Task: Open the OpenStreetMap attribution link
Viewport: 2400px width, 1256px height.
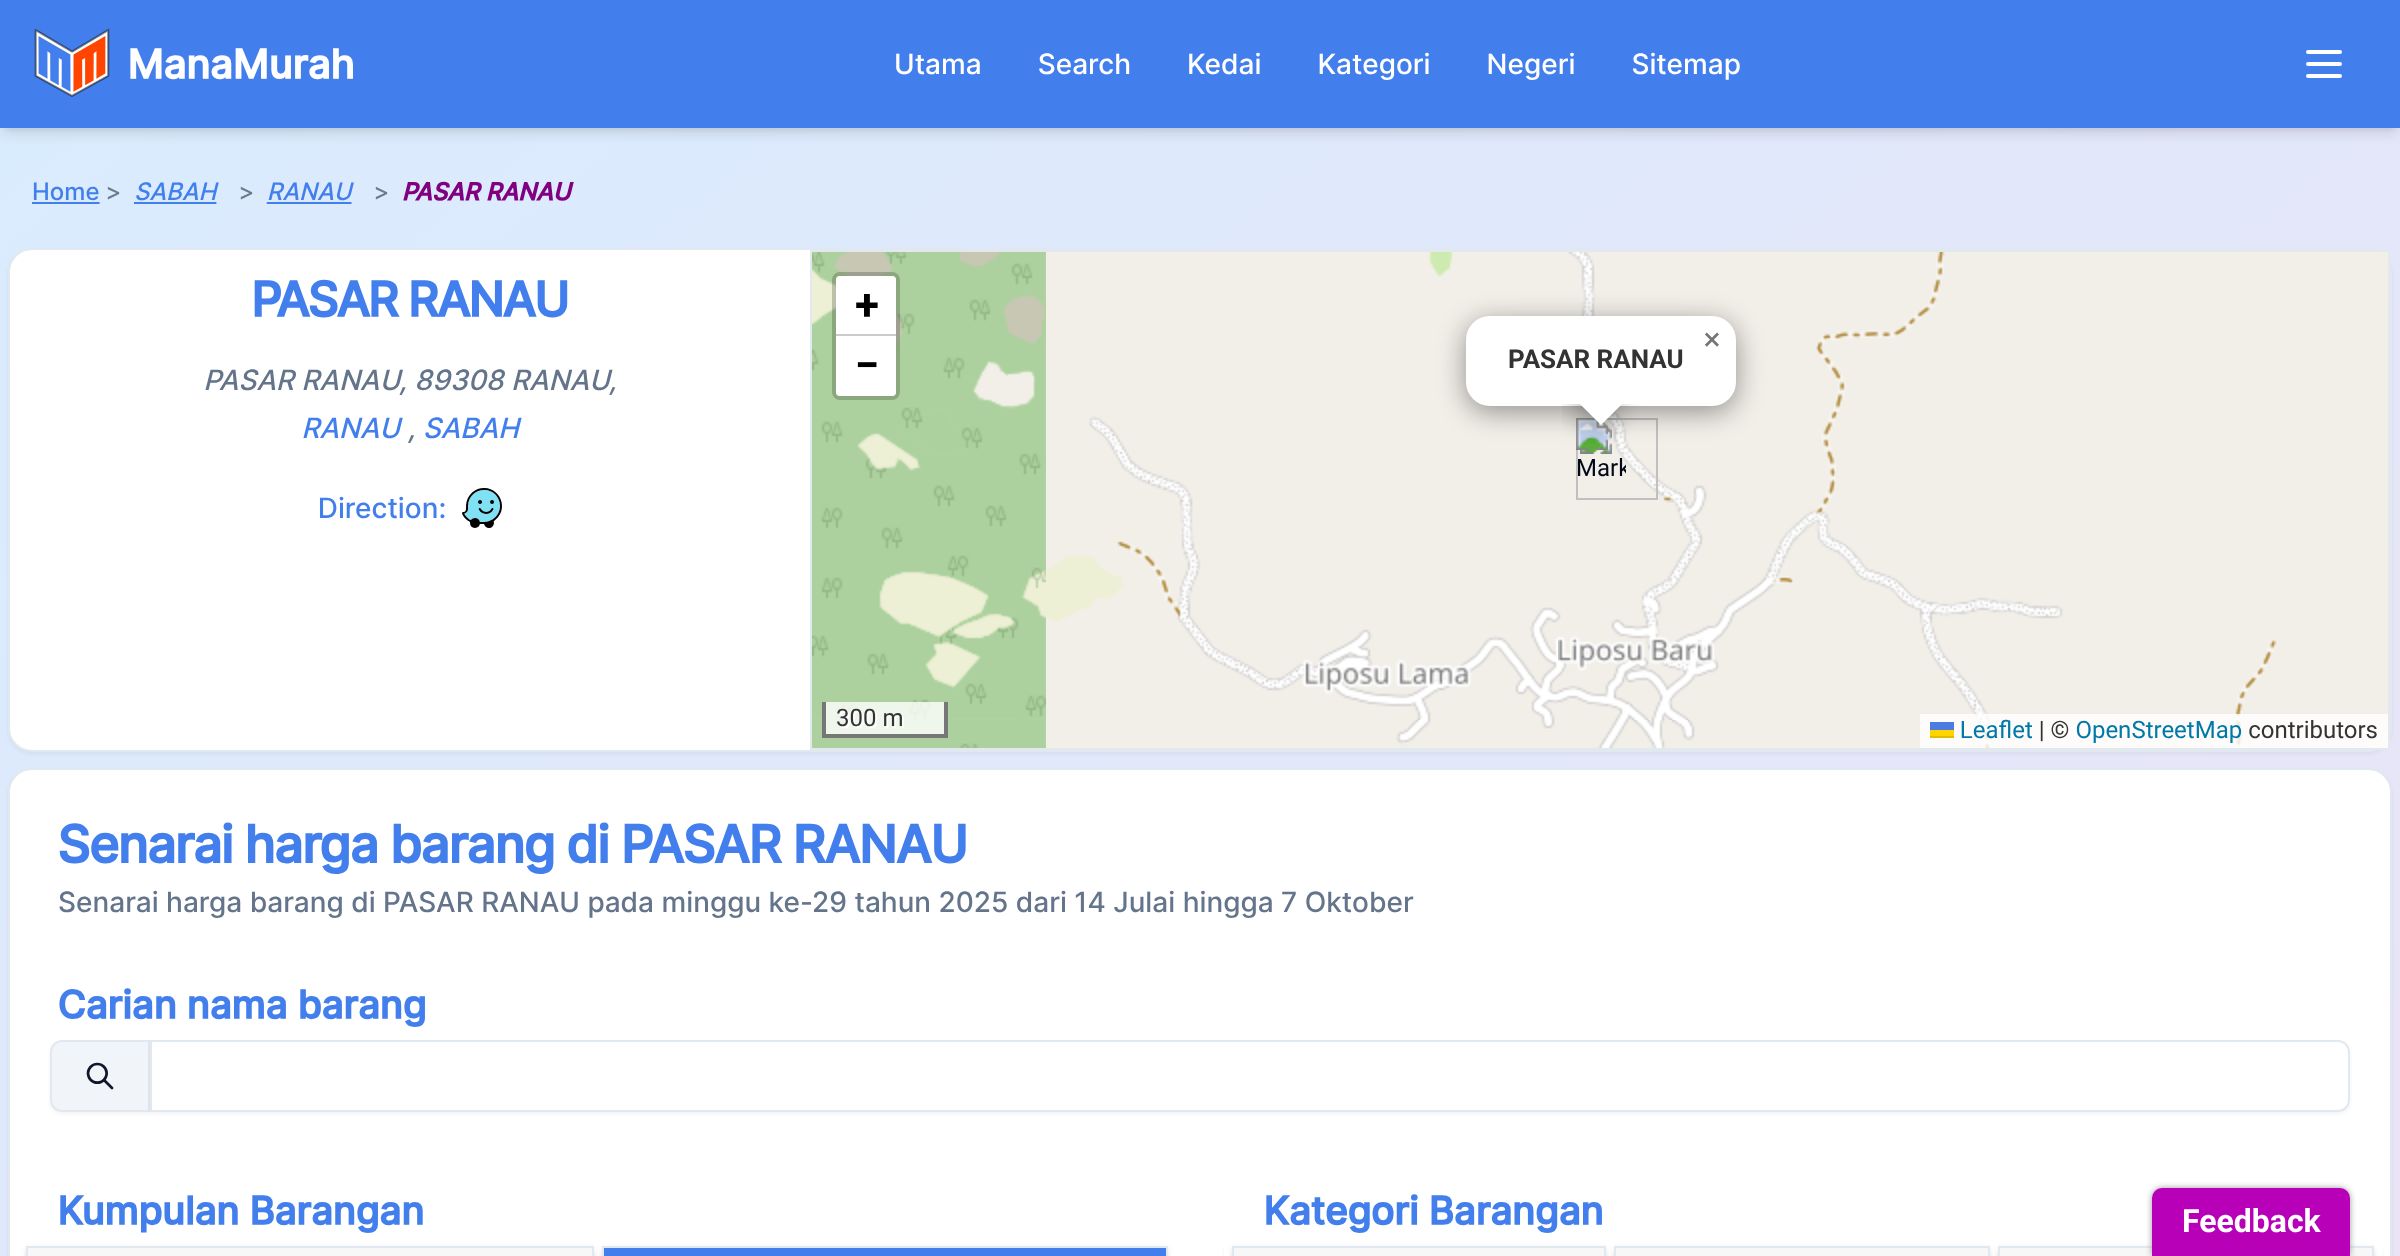Action: tap(2158, 730)
